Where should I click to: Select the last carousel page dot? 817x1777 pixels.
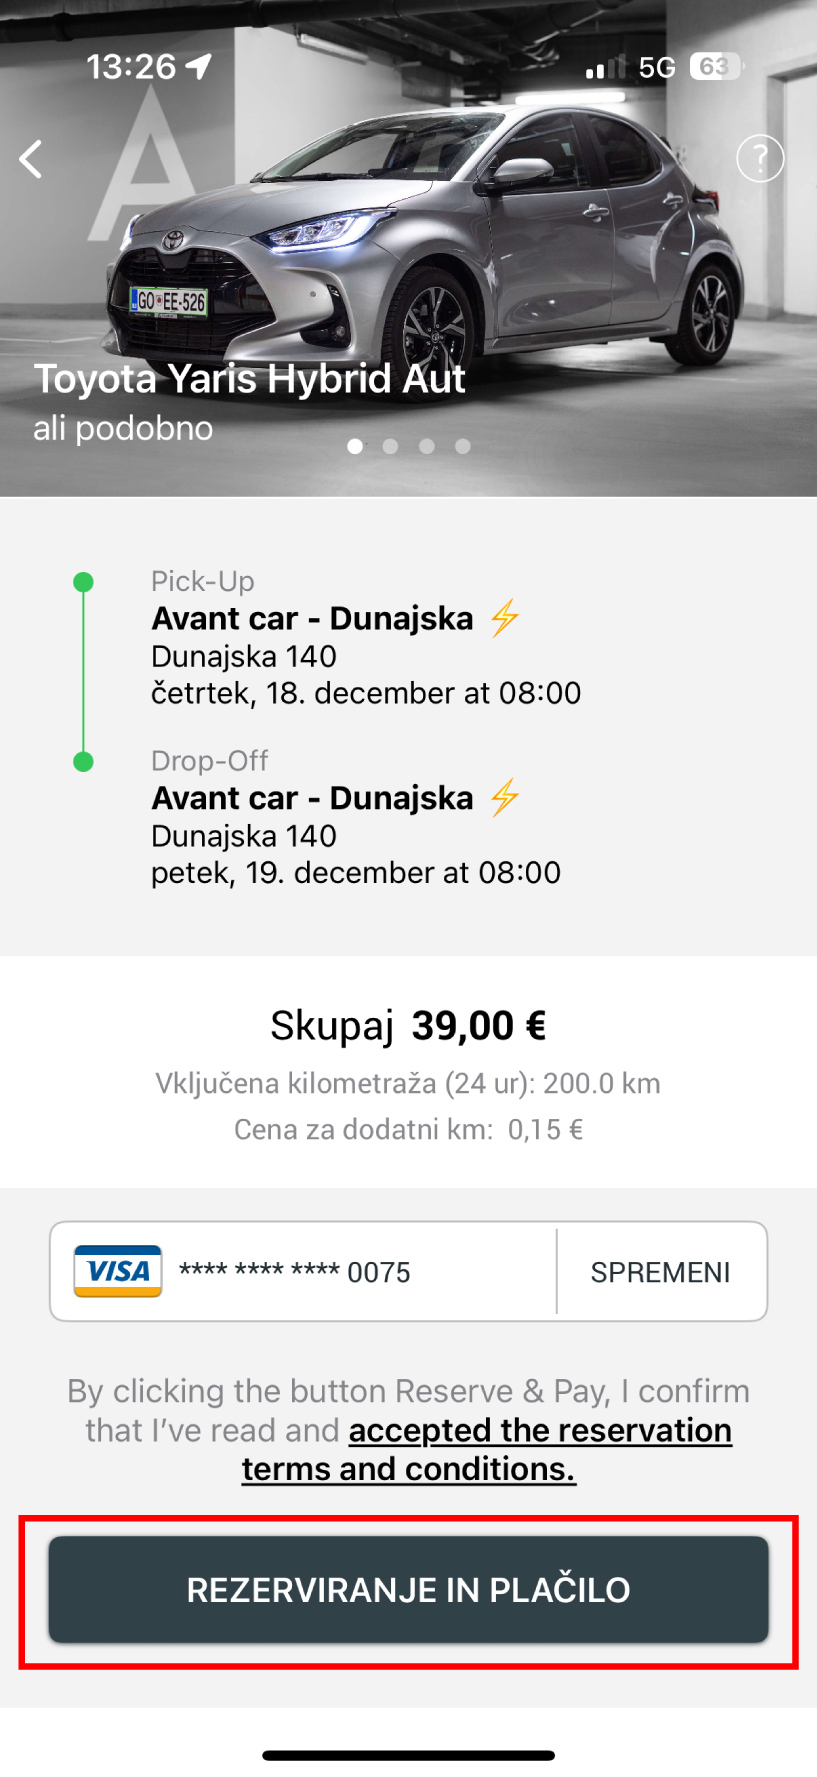tap(463, 446)
